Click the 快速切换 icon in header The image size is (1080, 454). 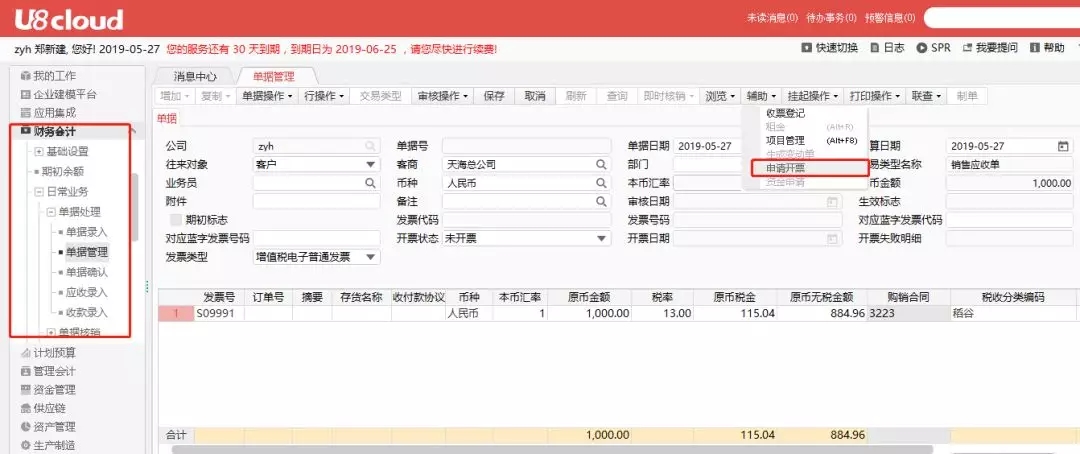[x=807, y=48]
